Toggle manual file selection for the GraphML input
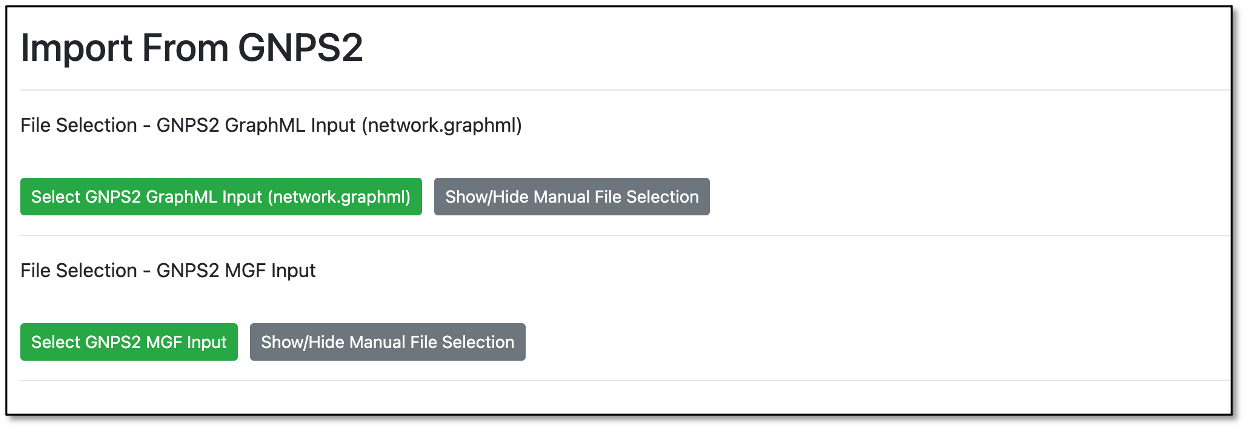This screenshot has width=1246, height=428. [x=572, y=197]
